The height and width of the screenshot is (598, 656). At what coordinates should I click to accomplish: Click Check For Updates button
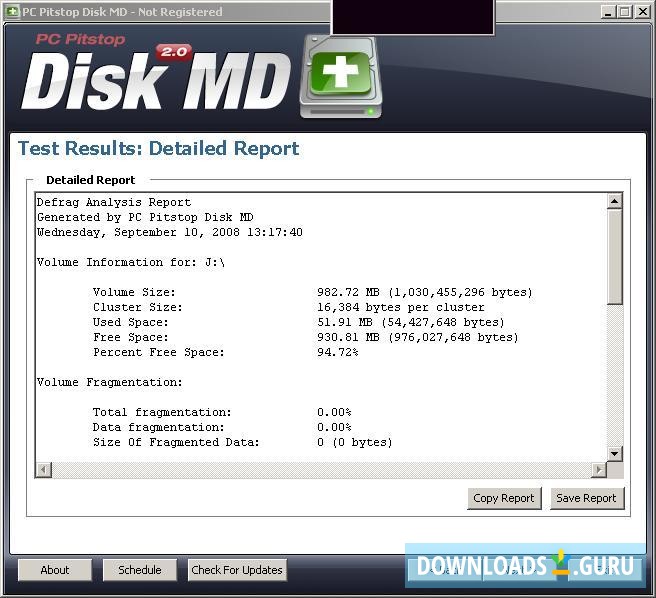pyautogui.click(x=237, y=570)
